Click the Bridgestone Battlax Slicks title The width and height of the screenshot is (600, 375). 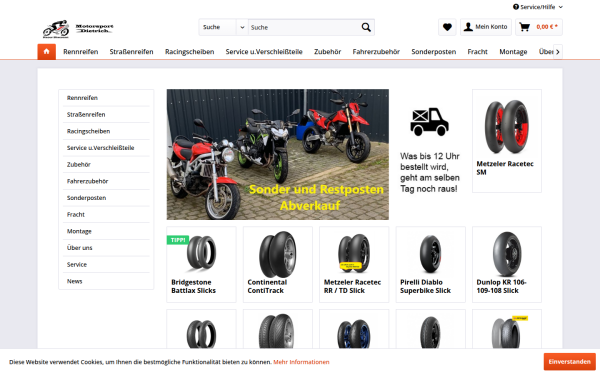pyautogui.click(x=193, y=287)
